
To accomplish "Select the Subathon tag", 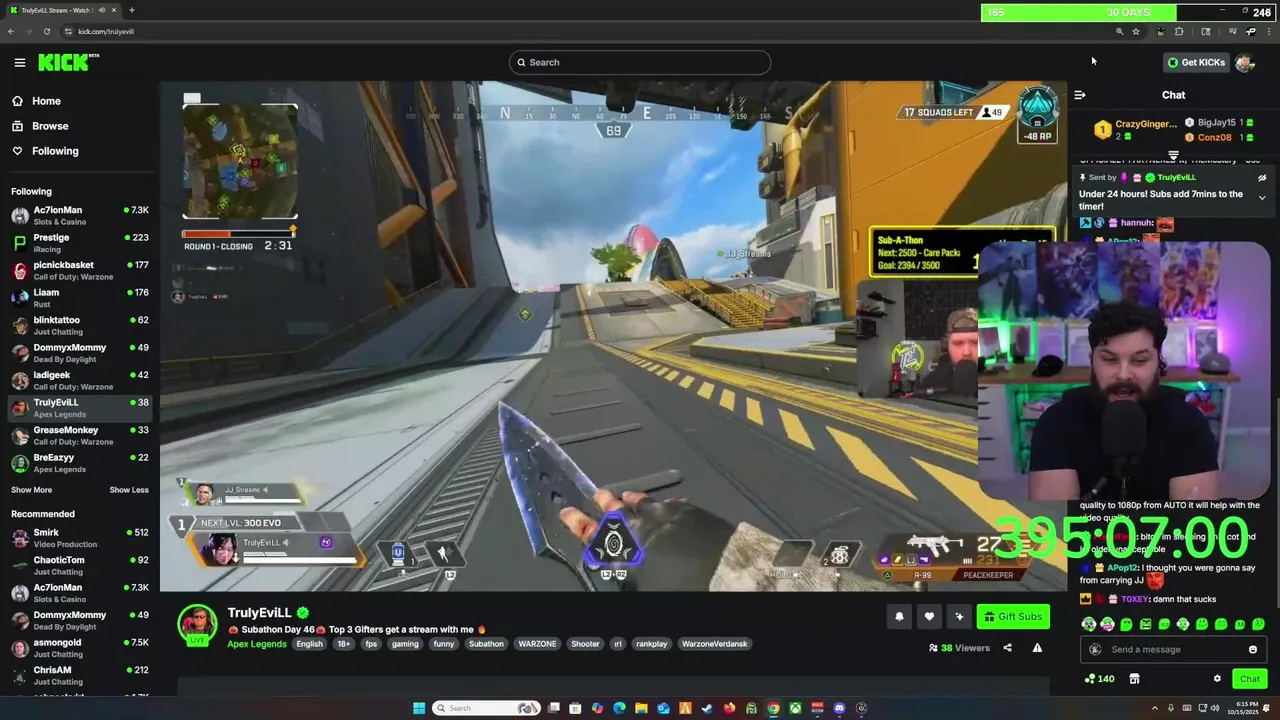I will click(x=487, y=644).
